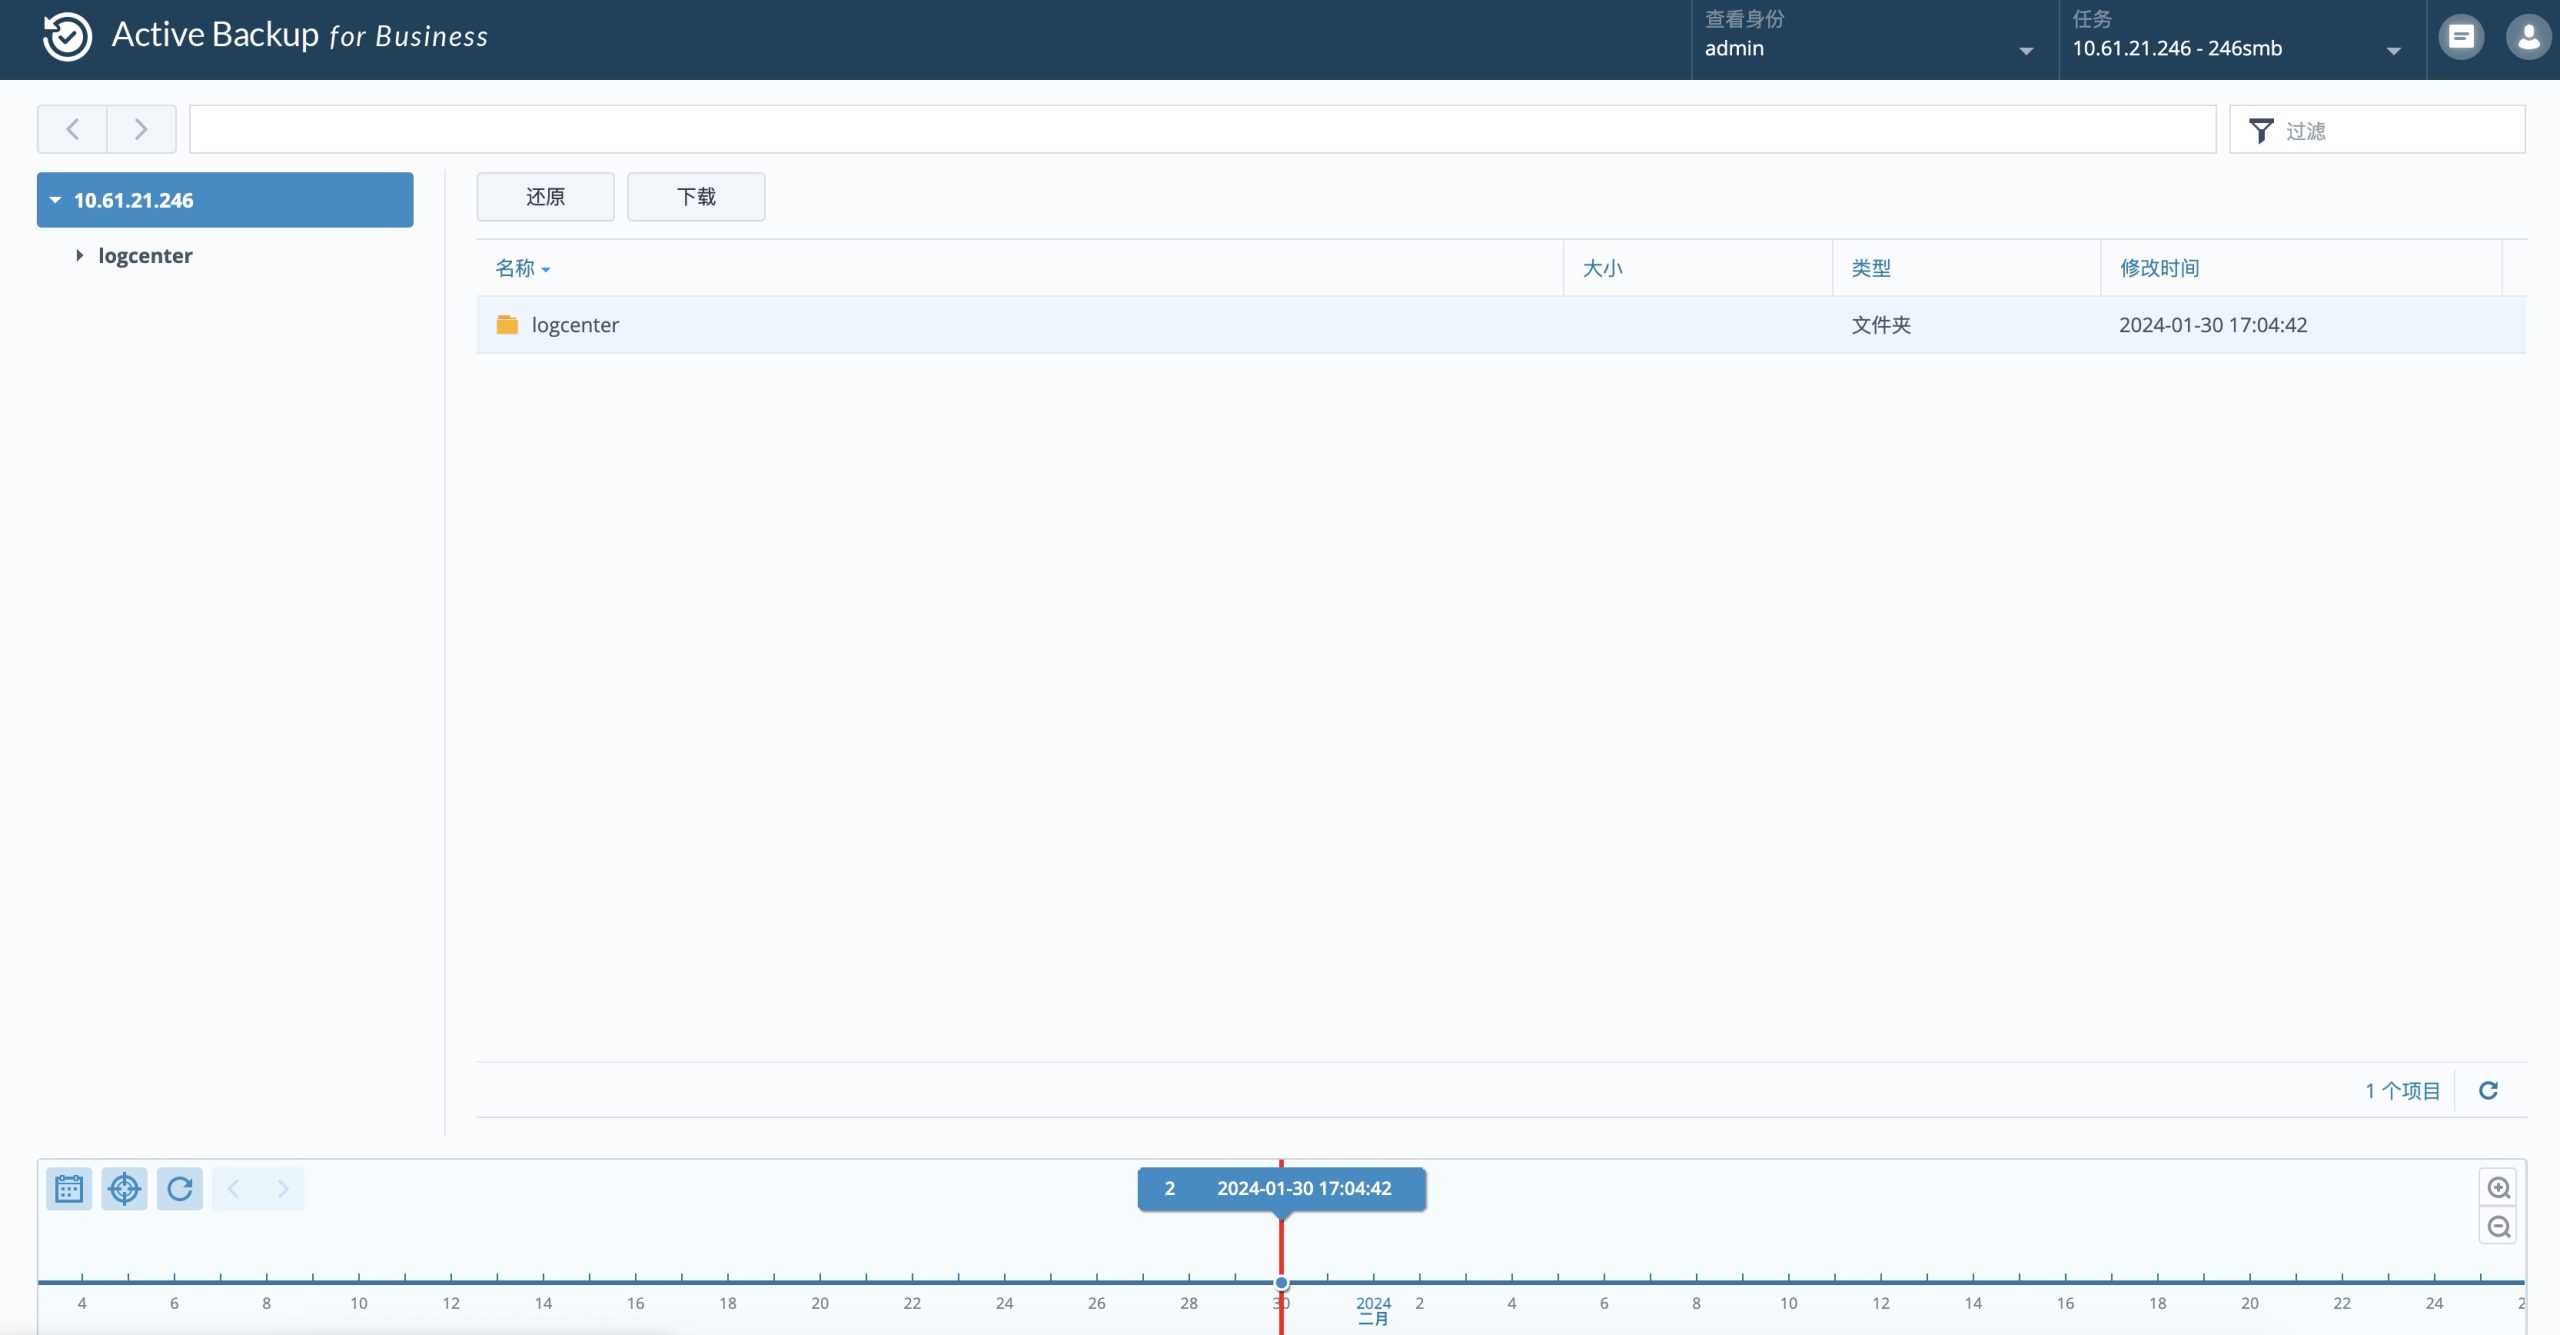Click the filter funnel icon
Screen dimensions: 2560x1335
pos(2261,131)
